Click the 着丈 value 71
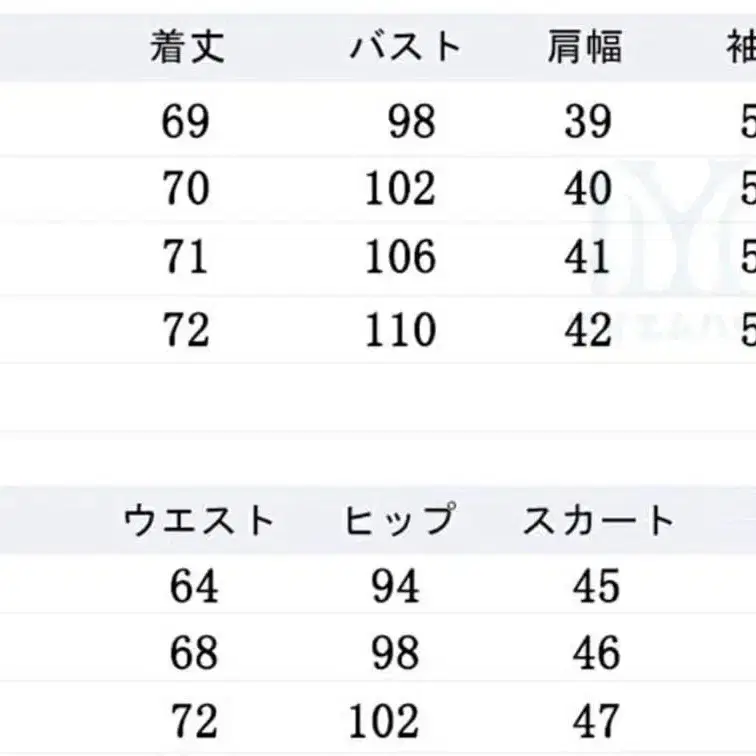756x756 pixels. pyautogui.click(x=186, y=257)
